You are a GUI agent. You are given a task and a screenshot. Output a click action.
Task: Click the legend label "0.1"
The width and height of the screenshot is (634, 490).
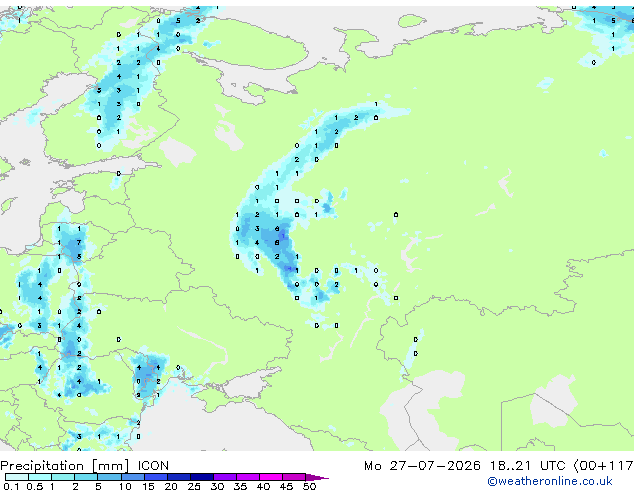click(11, 486)
